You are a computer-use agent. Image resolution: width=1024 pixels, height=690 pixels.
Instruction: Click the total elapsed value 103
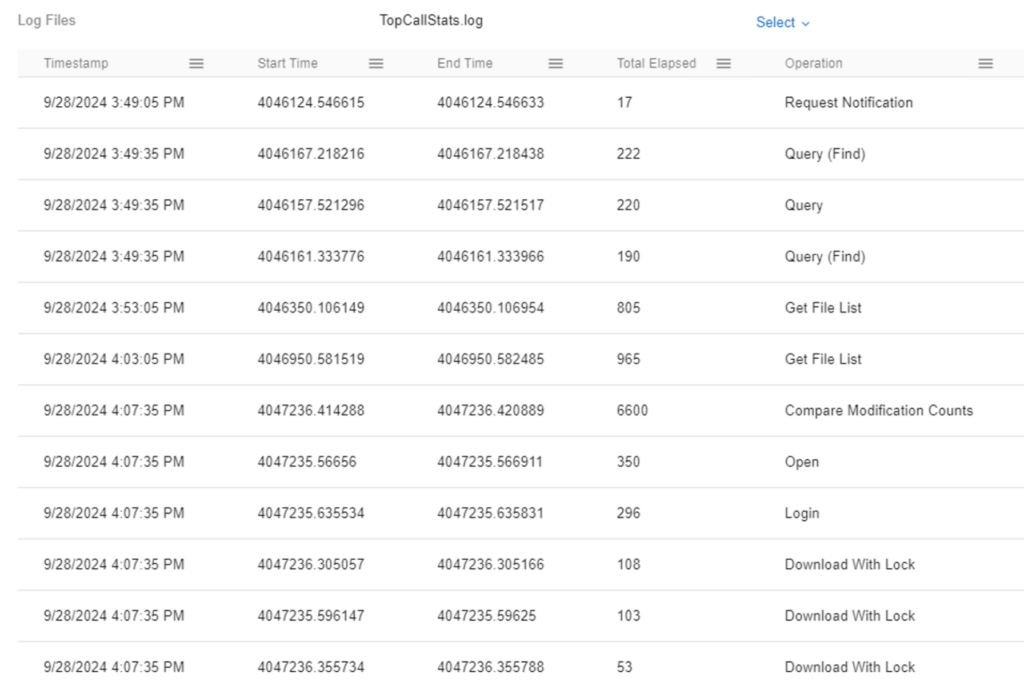(628, 616)
